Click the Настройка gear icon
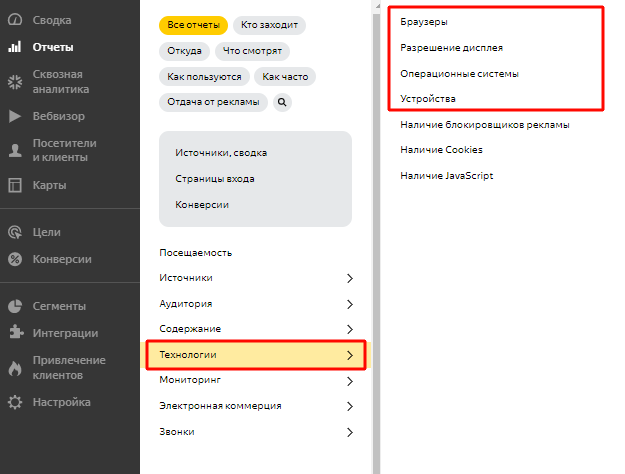 pyautogui.click(x=15, y=402)
